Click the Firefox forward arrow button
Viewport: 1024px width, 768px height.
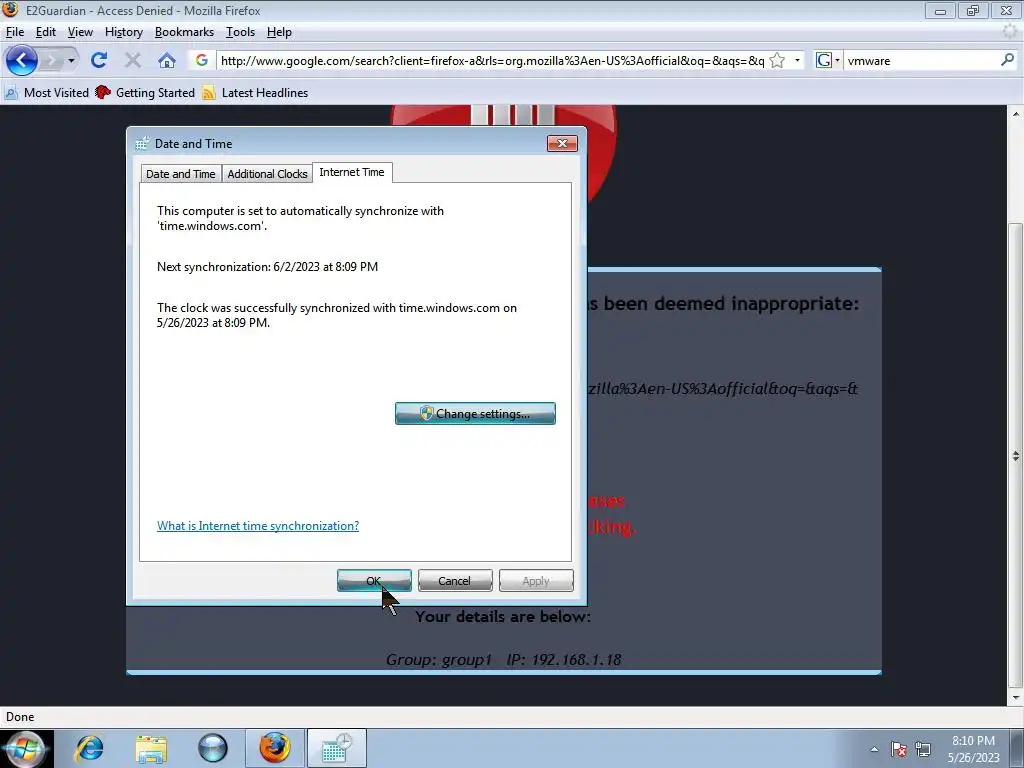[x=51, y=61]
